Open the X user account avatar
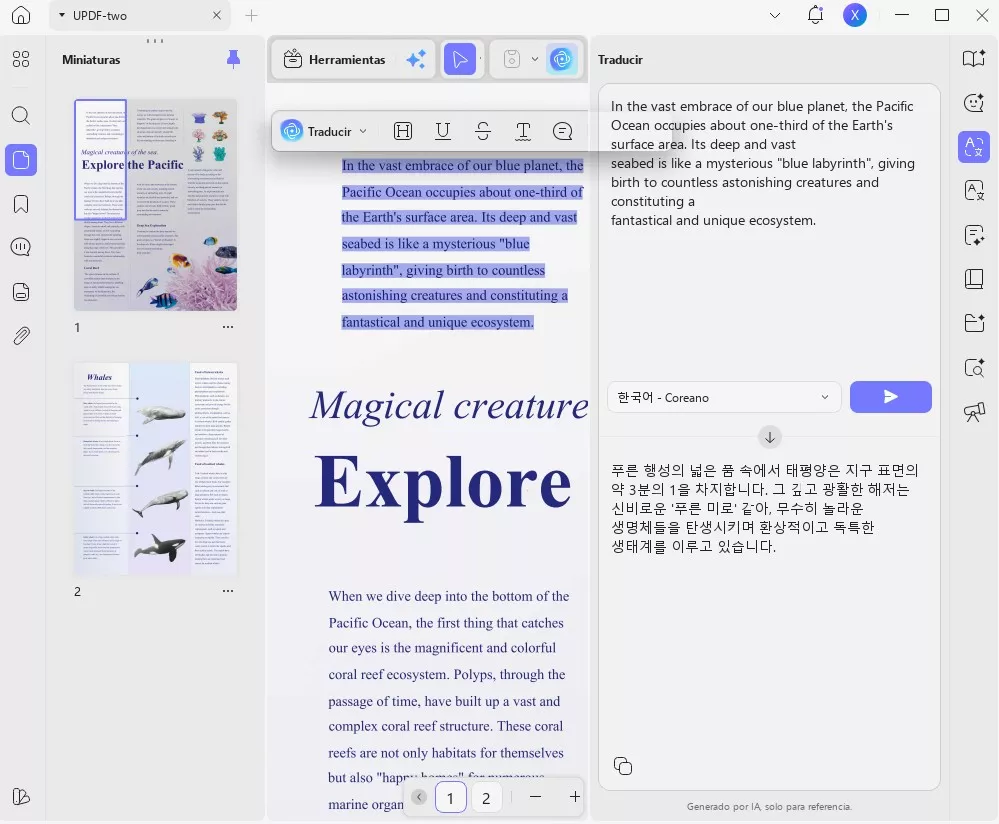This screenshot has width=999, height=824. (x=854, y=15)
